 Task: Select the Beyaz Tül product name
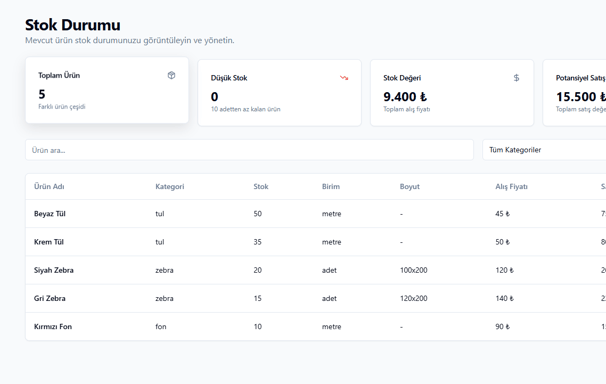point(50,214)
